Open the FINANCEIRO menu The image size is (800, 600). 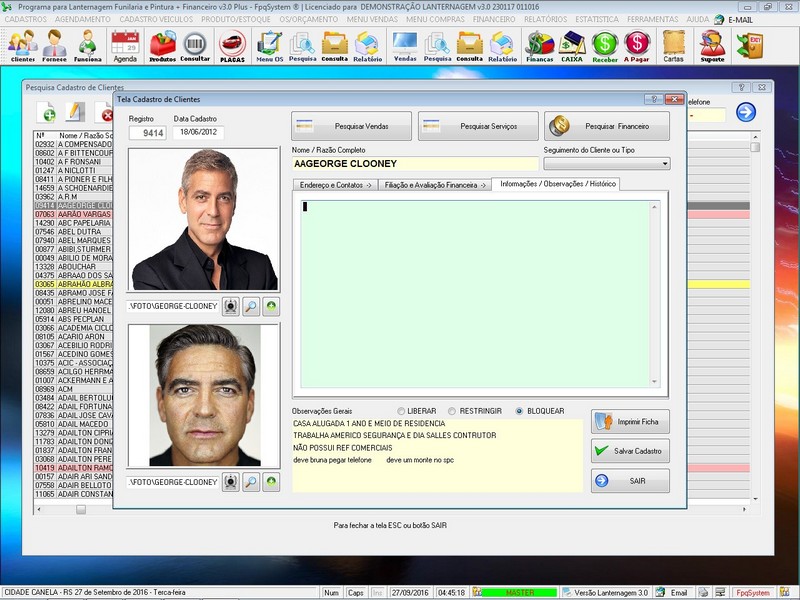(494, 19)
